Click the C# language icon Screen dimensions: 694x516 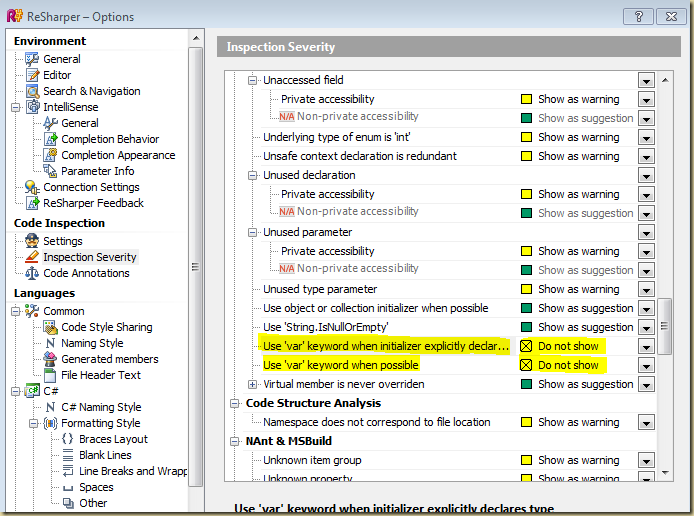pos(32,391)
